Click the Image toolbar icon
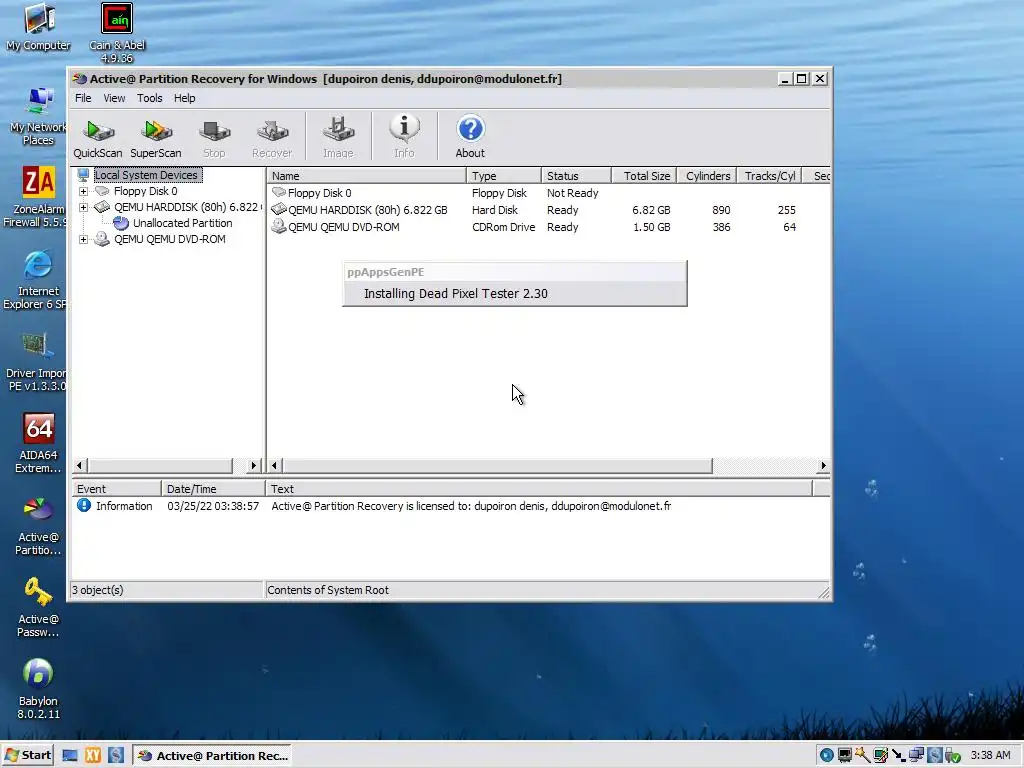The width and height of the screenshot is (1024, 768). 338,138
